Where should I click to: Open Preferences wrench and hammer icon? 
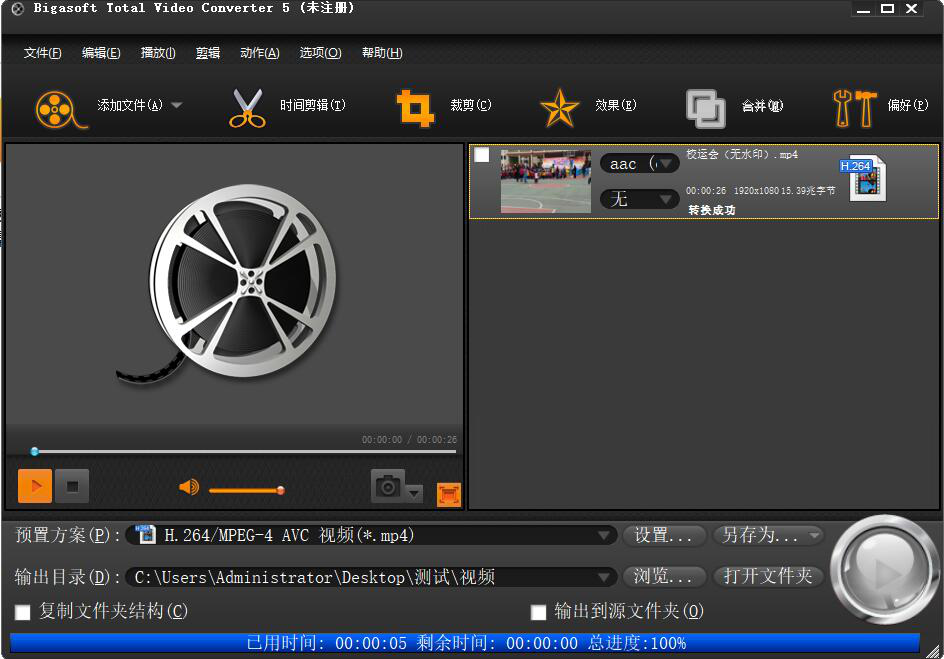tap(854, 107)
